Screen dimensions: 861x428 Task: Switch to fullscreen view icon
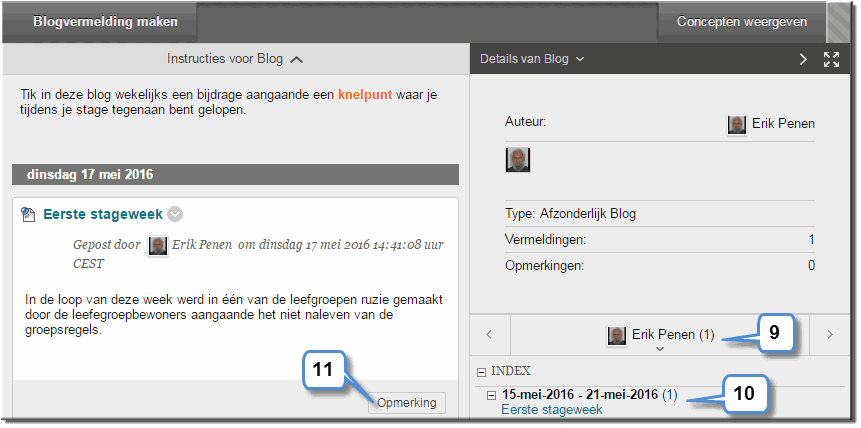(x=831, y=59)
